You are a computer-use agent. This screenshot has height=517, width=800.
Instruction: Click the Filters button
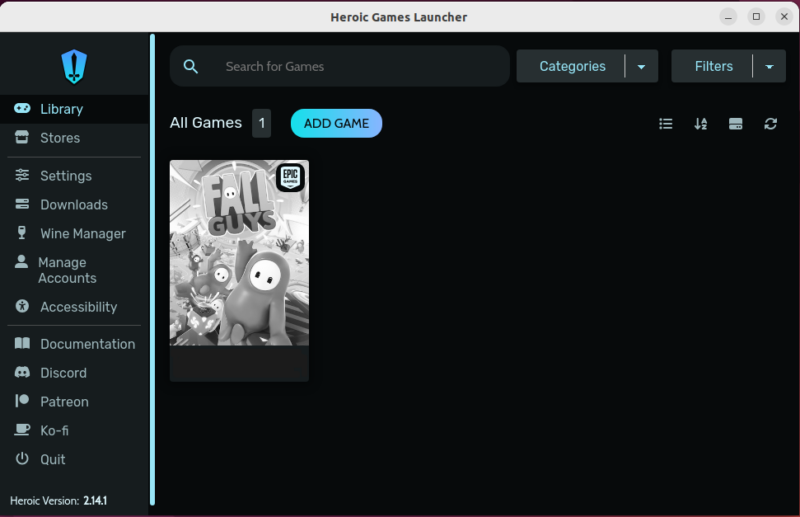[713, 66]
